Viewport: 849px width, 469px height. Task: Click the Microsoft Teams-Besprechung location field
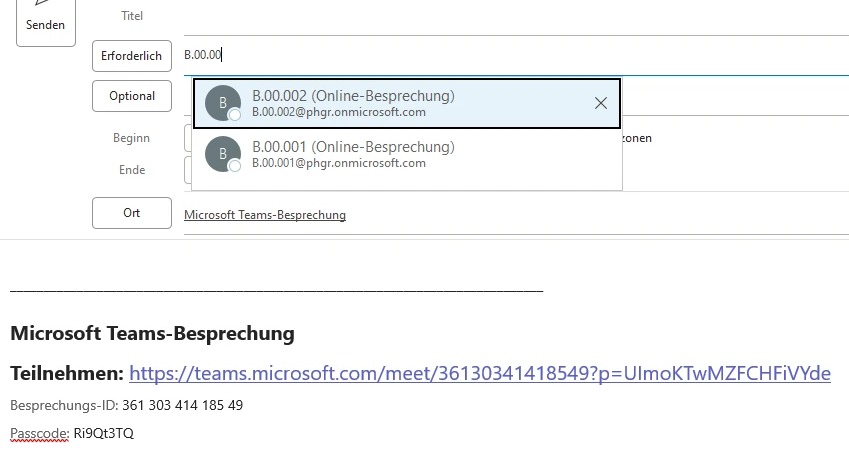(x=265, y=215)
